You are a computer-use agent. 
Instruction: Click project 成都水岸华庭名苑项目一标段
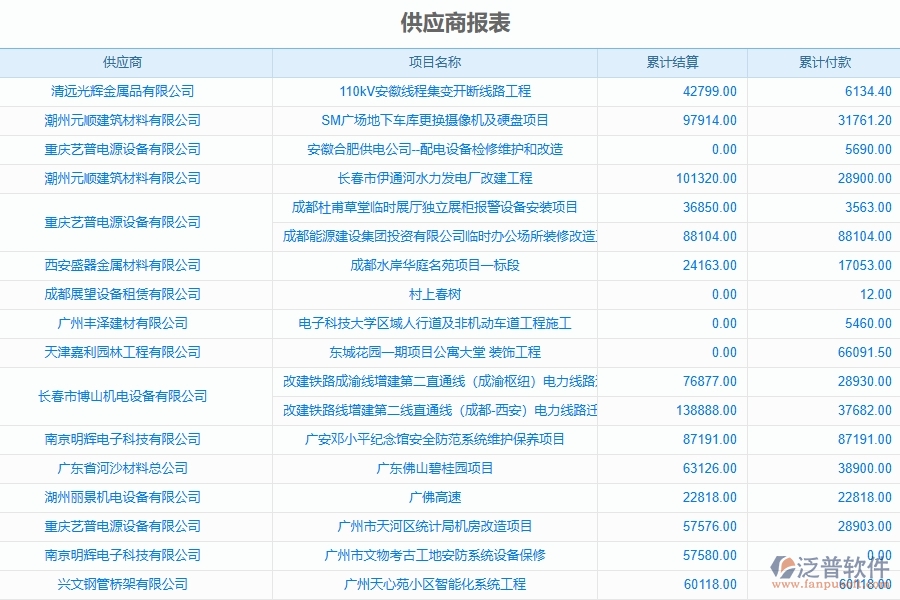(x=434, y=265)
